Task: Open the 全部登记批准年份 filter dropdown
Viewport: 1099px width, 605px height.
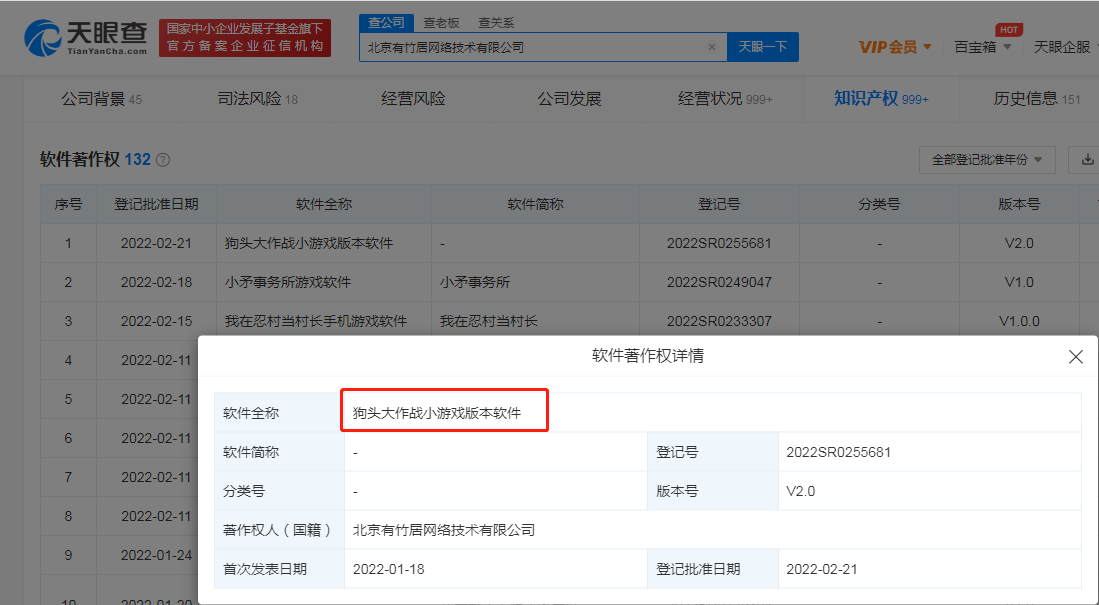Action: point(987,159)
